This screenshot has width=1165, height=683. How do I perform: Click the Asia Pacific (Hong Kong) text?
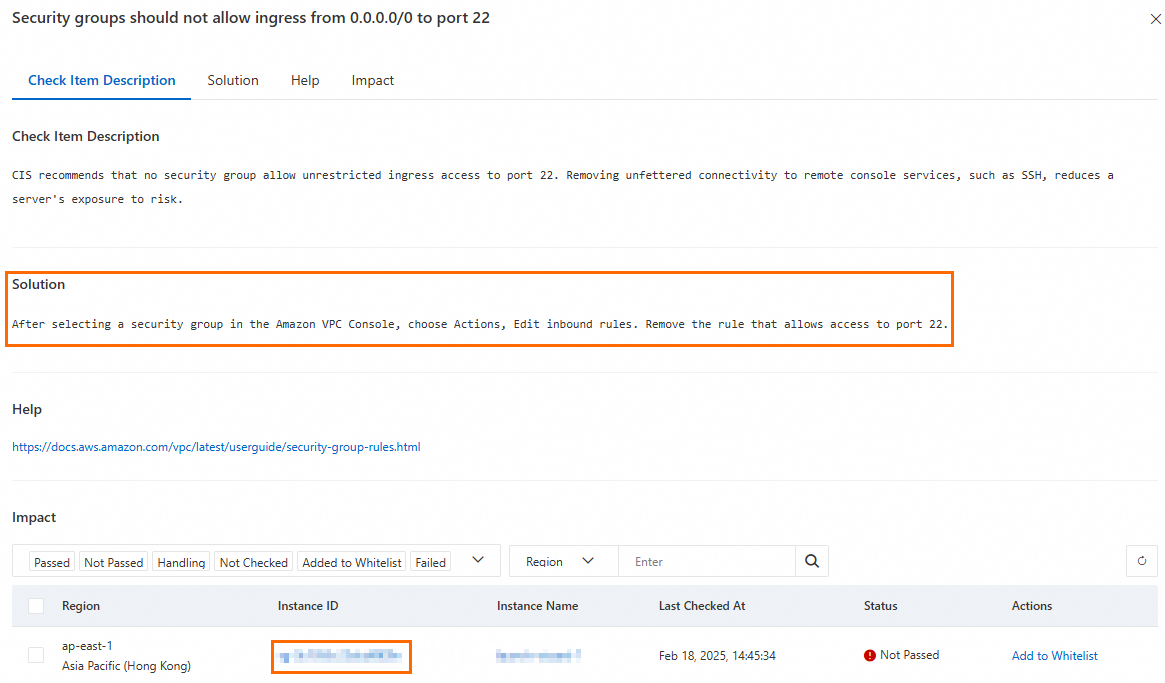[126, 666]
